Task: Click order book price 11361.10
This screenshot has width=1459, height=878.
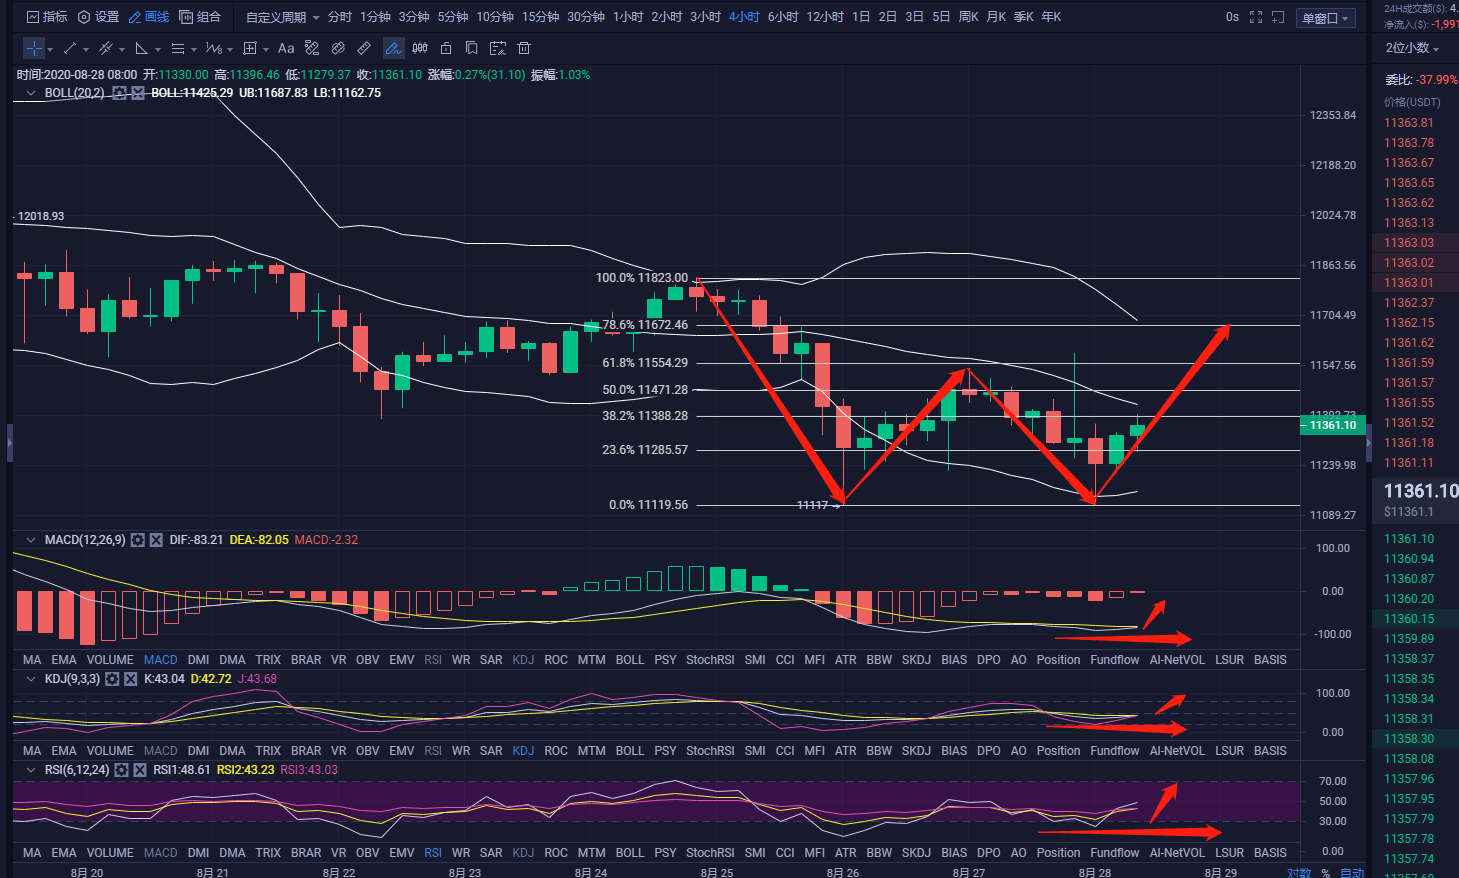Action: [x=1409, y=539]
